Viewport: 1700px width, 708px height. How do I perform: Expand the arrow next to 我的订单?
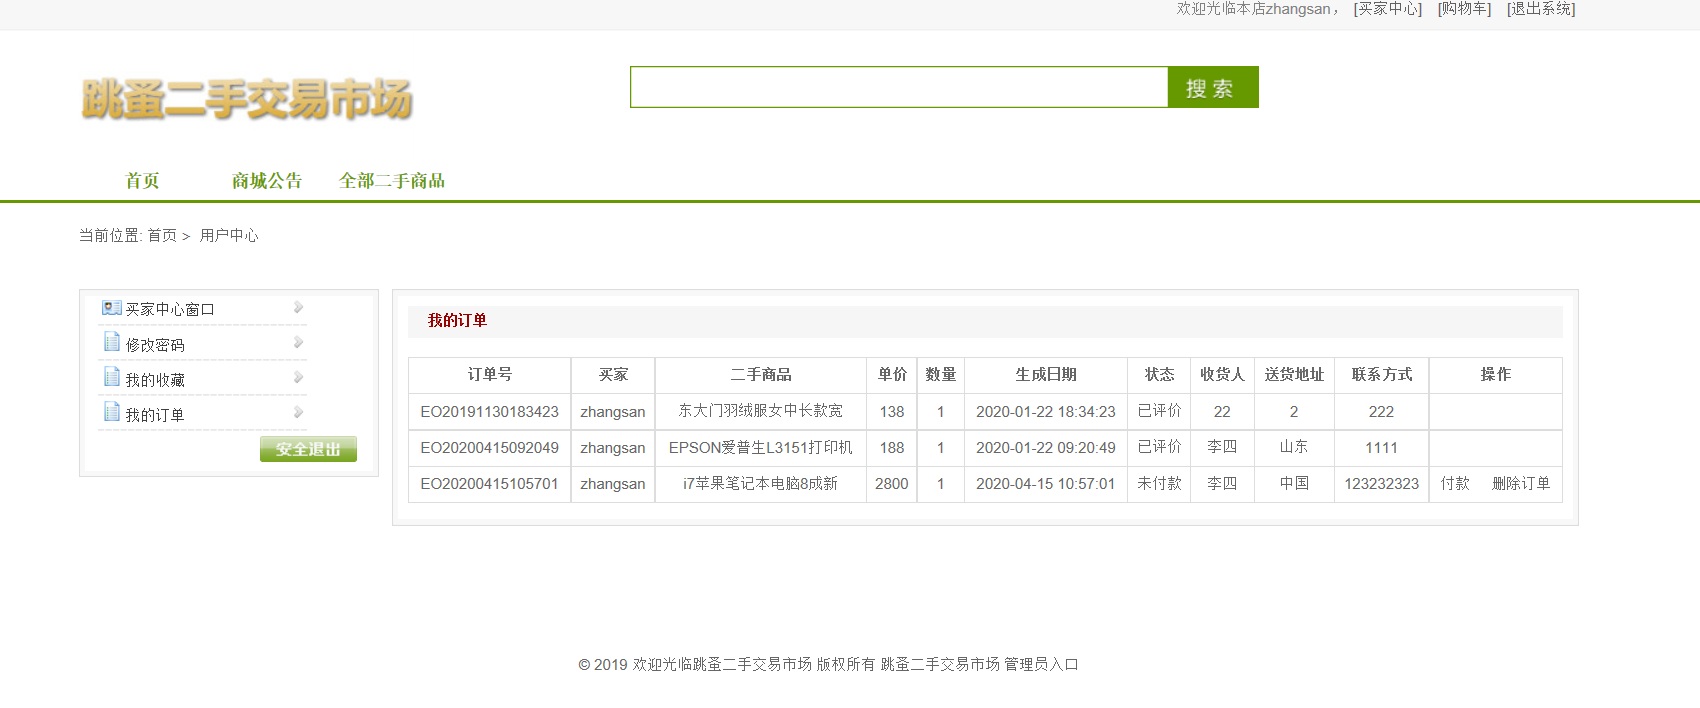tap(298, 413)
